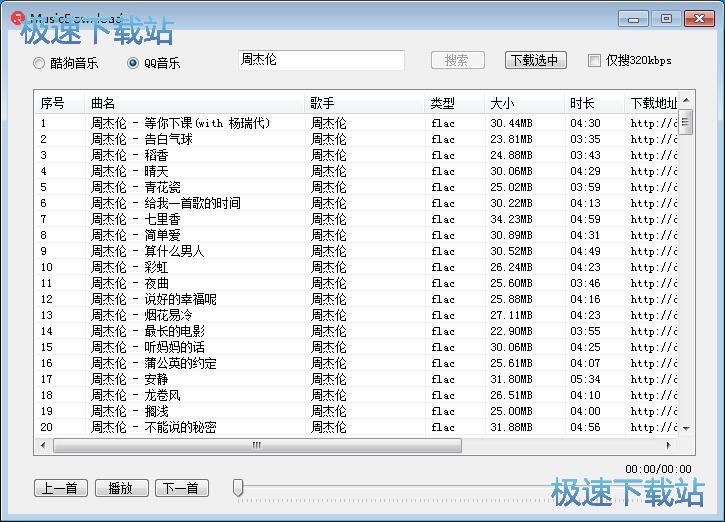The width and height of the screenshot is (725, 522).
Task: Click the size cell 22.90MB
Action: tap(511, 331)
